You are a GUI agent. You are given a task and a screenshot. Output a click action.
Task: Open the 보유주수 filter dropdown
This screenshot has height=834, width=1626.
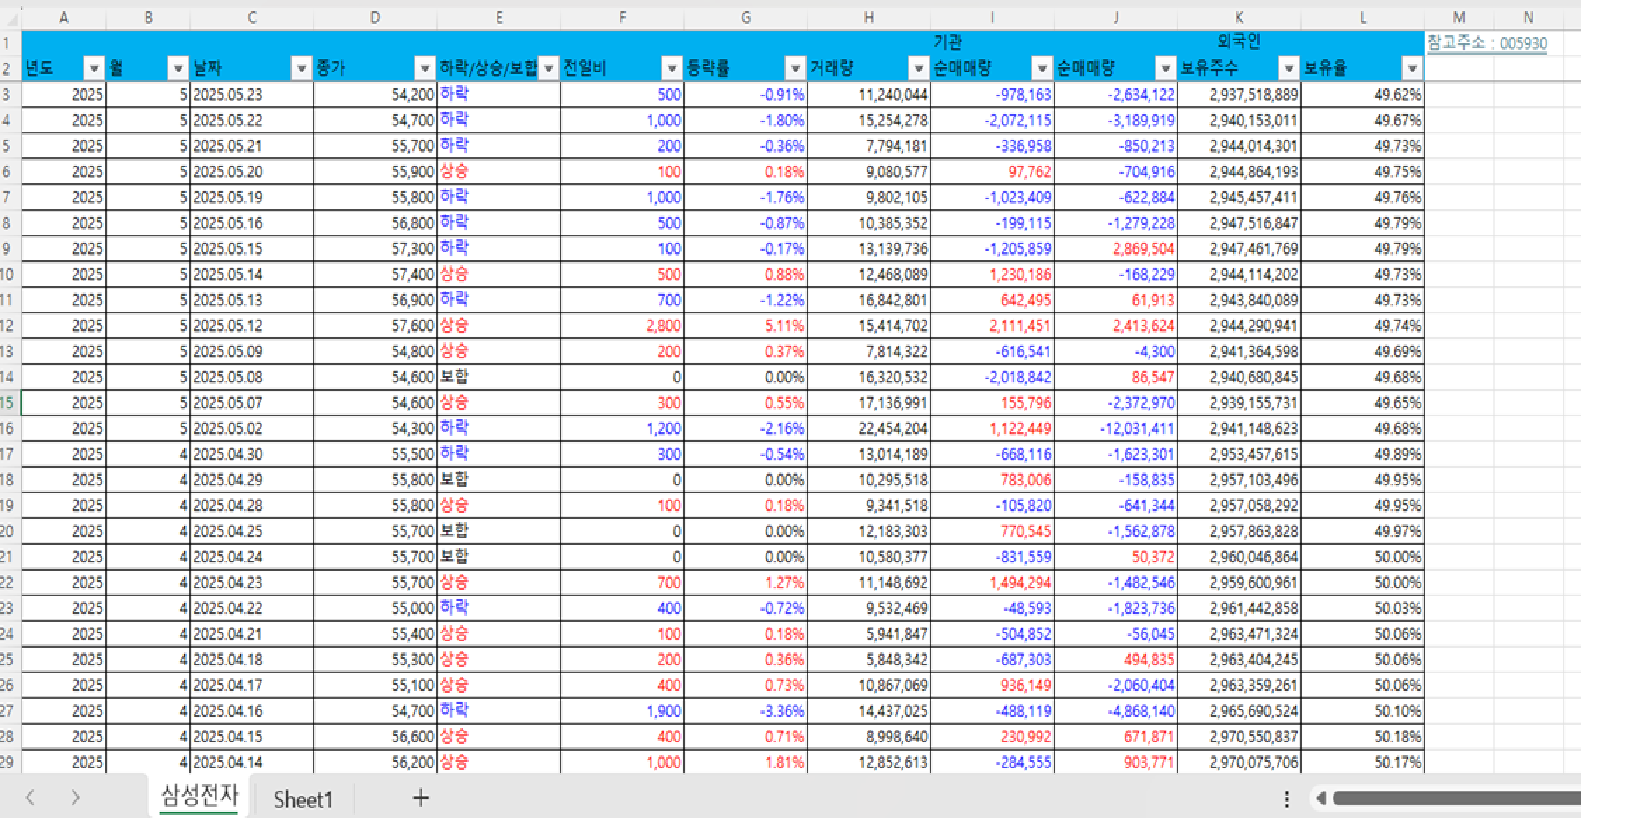tap(1288, 68)
